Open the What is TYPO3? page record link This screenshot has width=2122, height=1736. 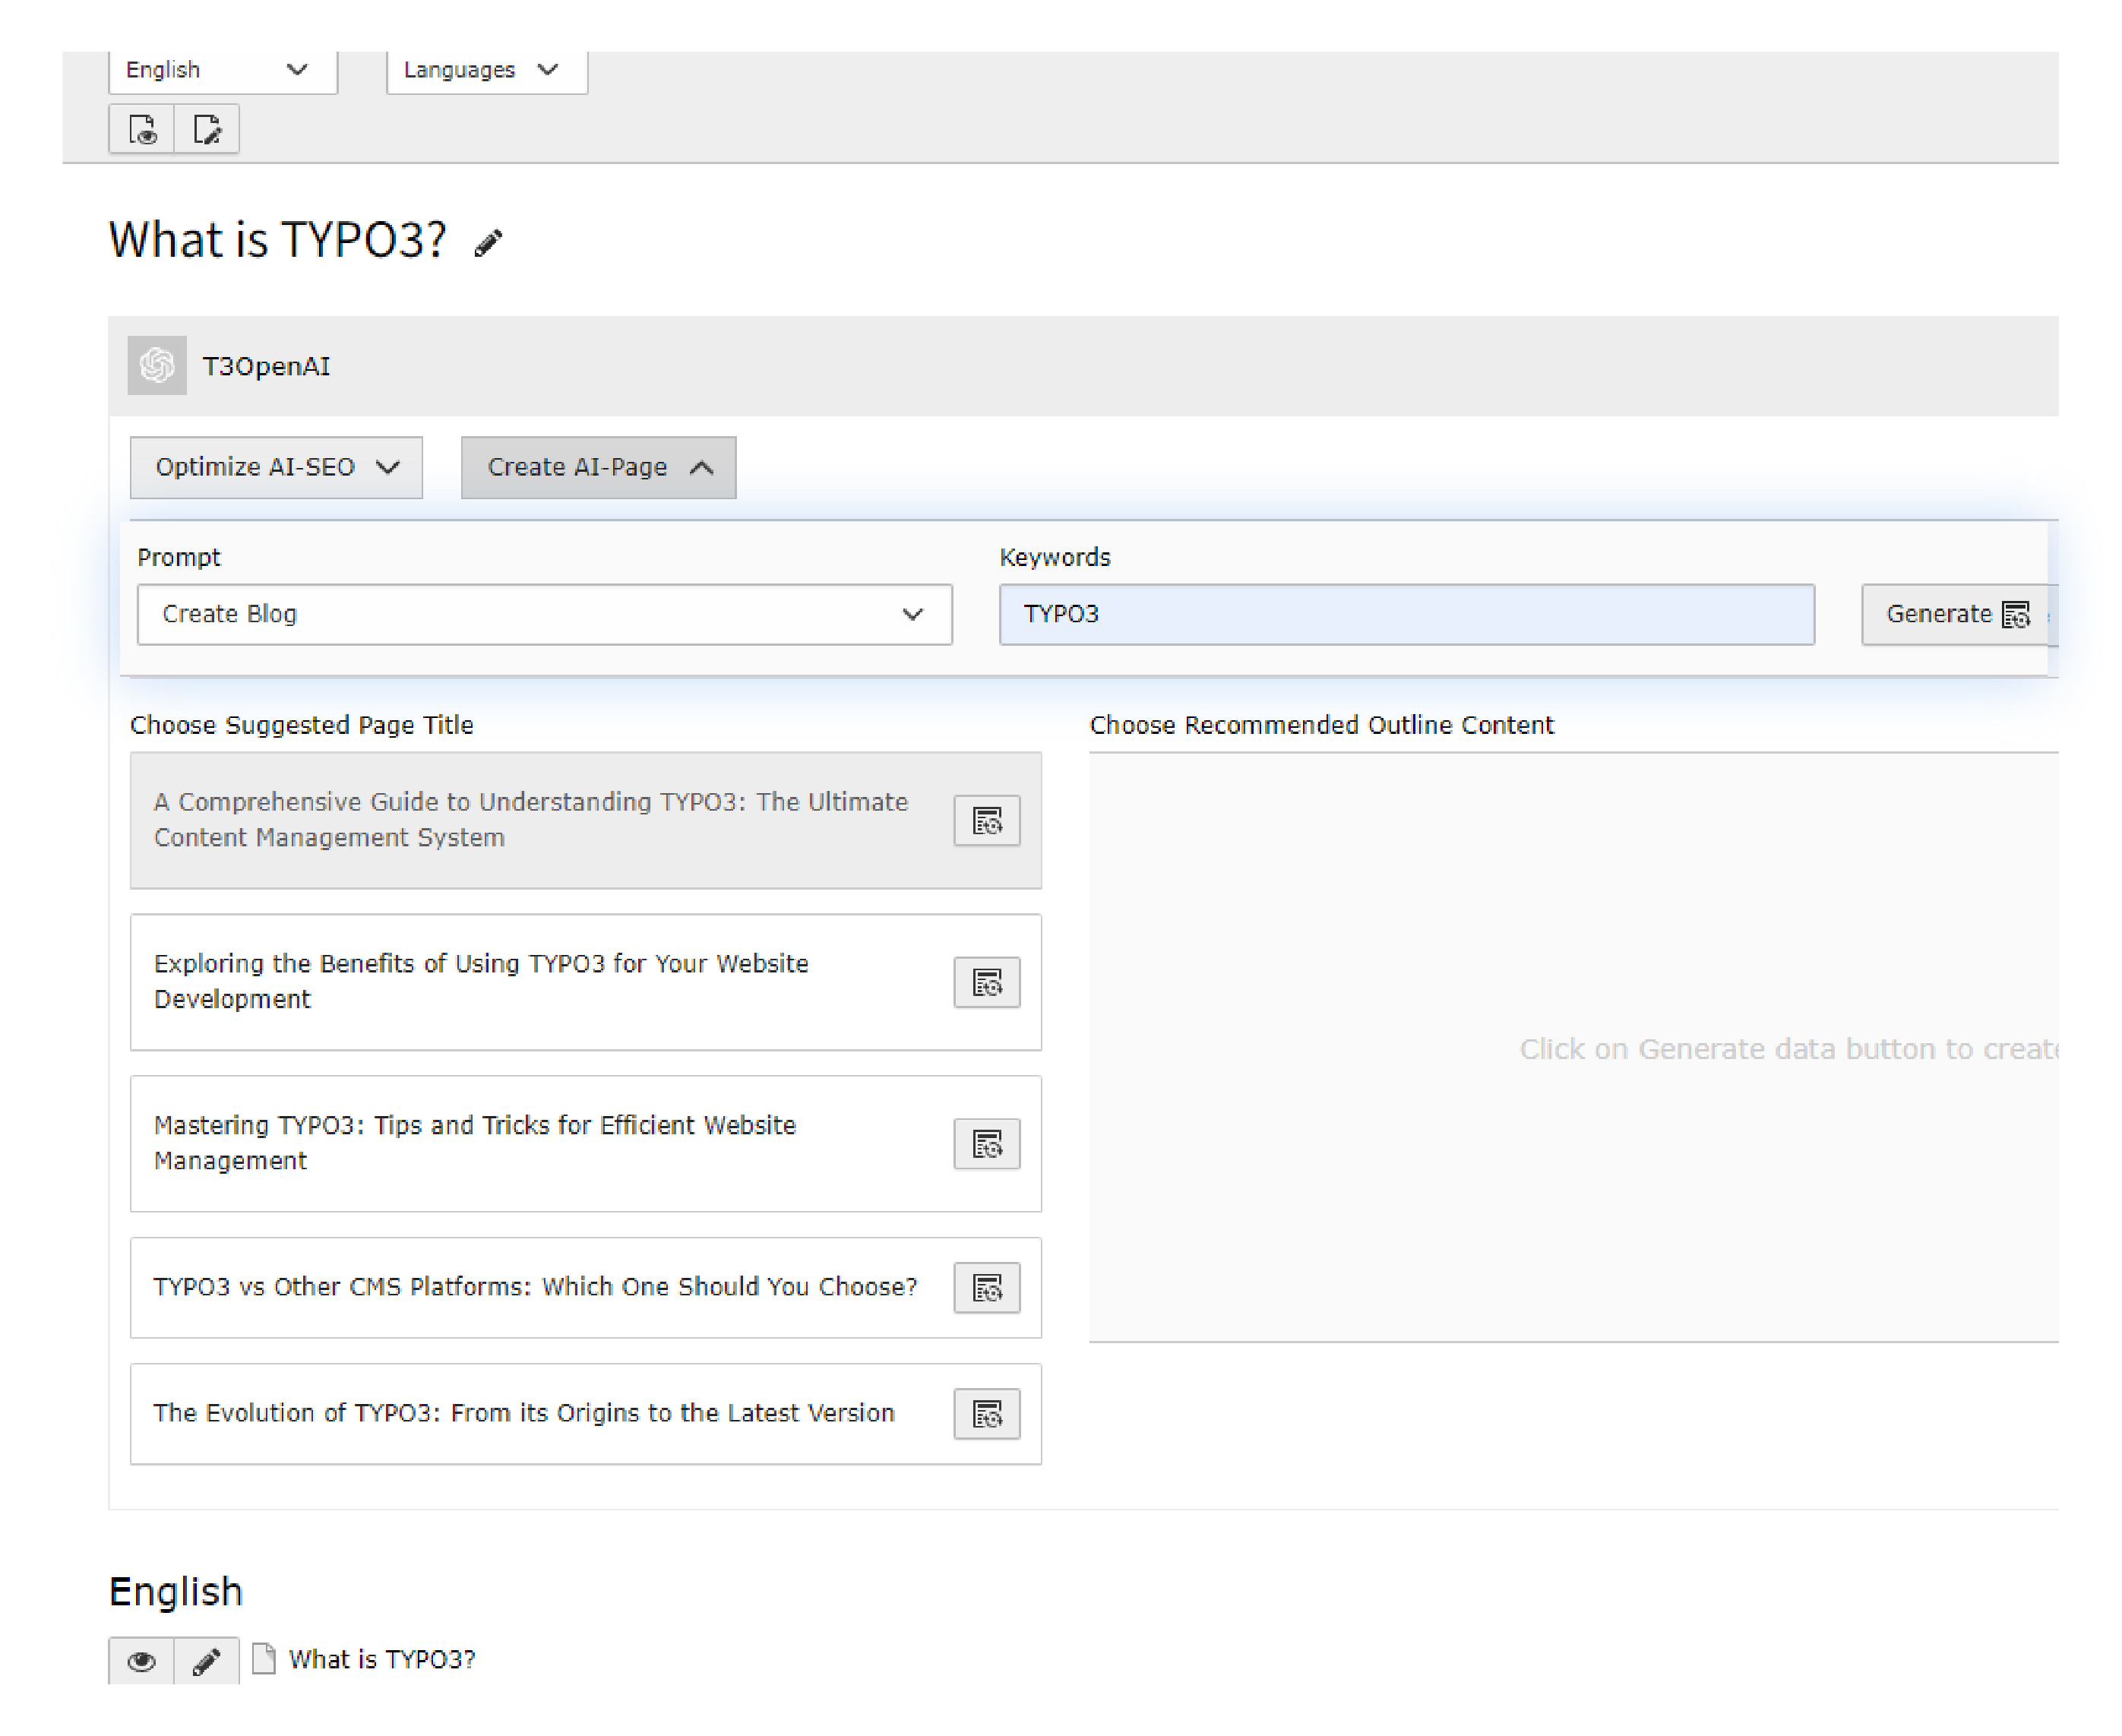tap(381, 1660)
